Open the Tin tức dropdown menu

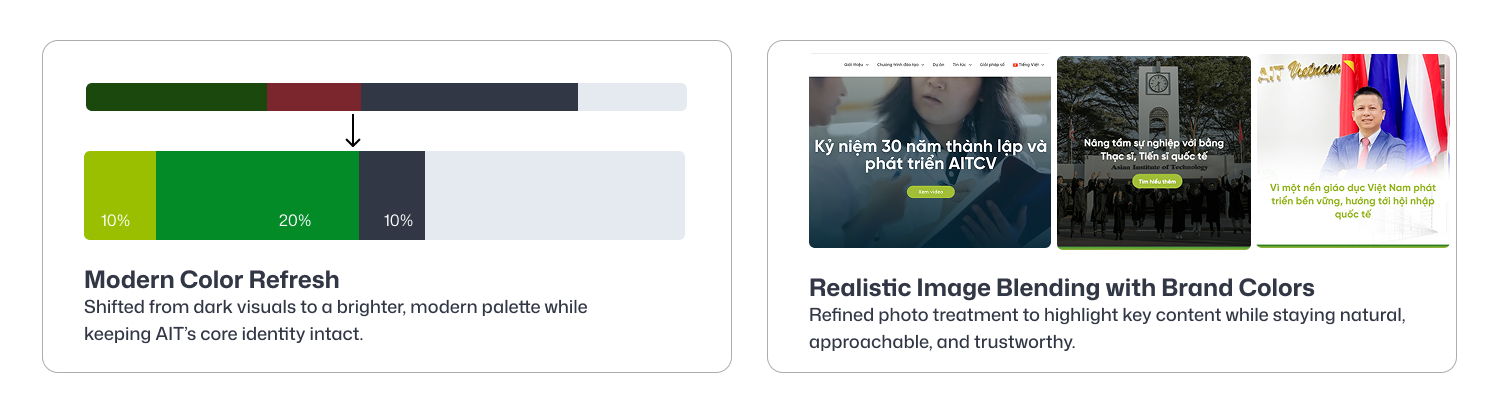tap(960, 65)
